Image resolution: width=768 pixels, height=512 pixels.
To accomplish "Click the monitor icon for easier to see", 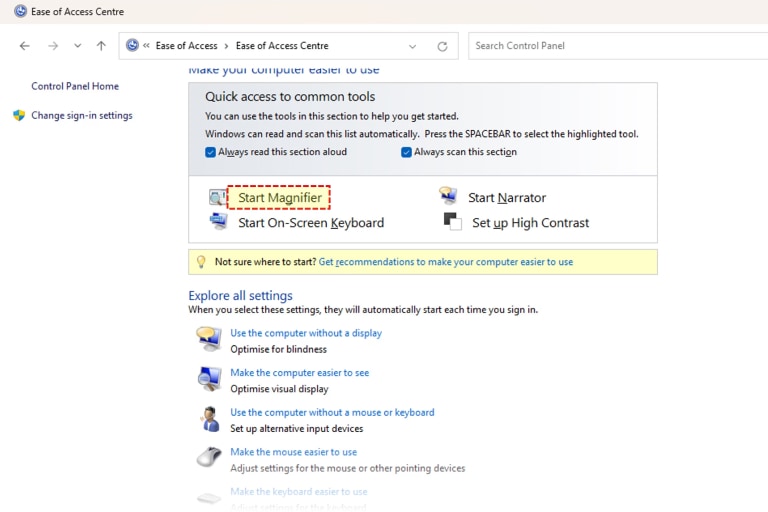I will click(209, 379).
